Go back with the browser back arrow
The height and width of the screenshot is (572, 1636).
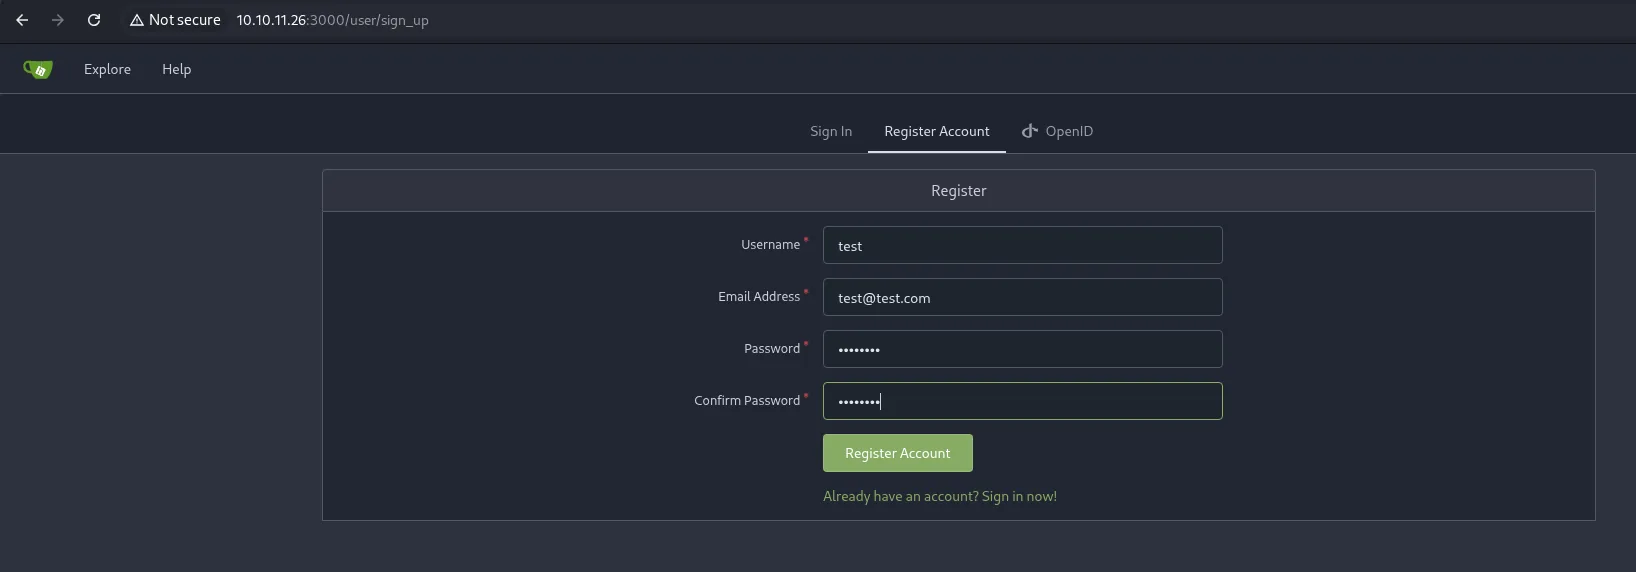click(x=22, y=20)
